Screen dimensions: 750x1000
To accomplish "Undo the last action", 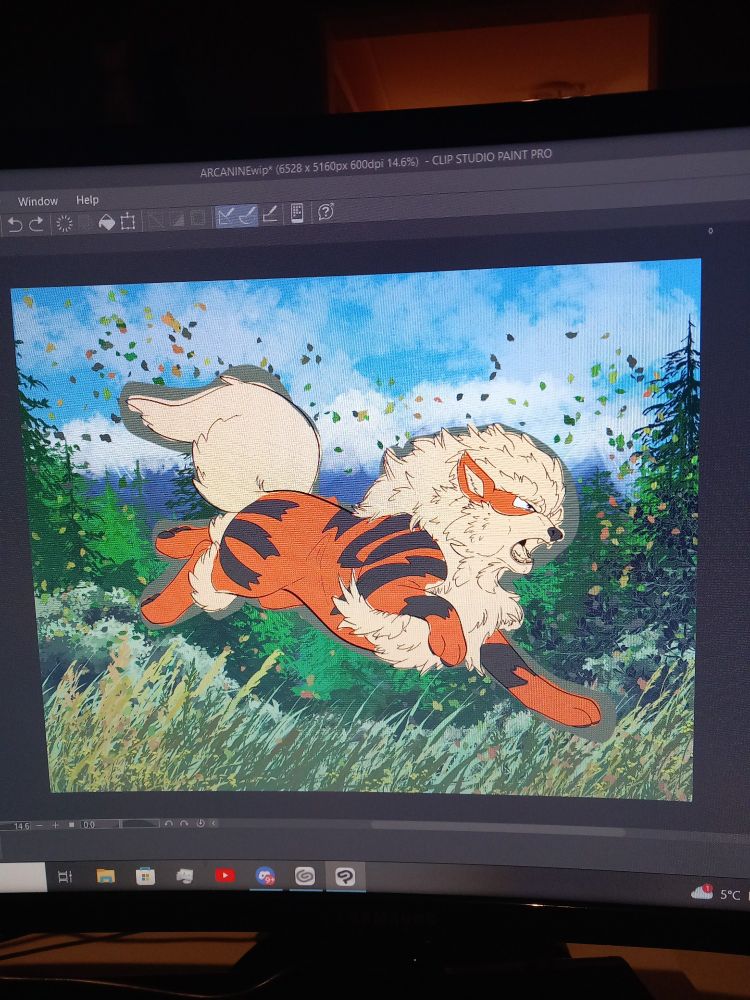I will 15,224.
